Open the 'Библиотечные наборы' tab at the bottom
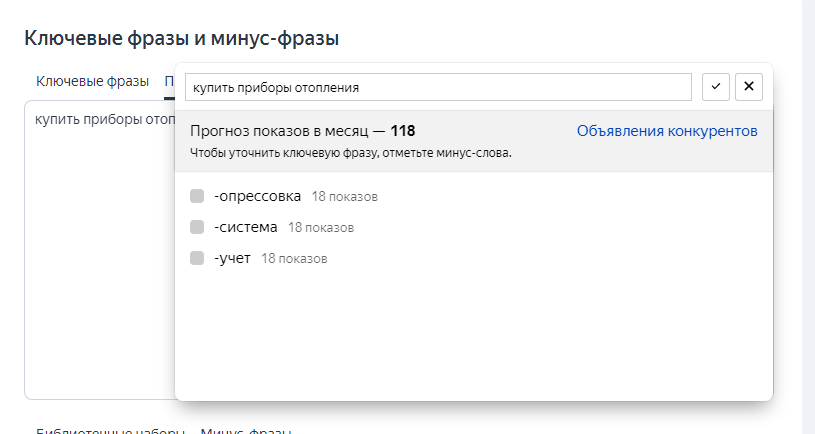This screenshot has height=434, width=815. click(110, 431)
